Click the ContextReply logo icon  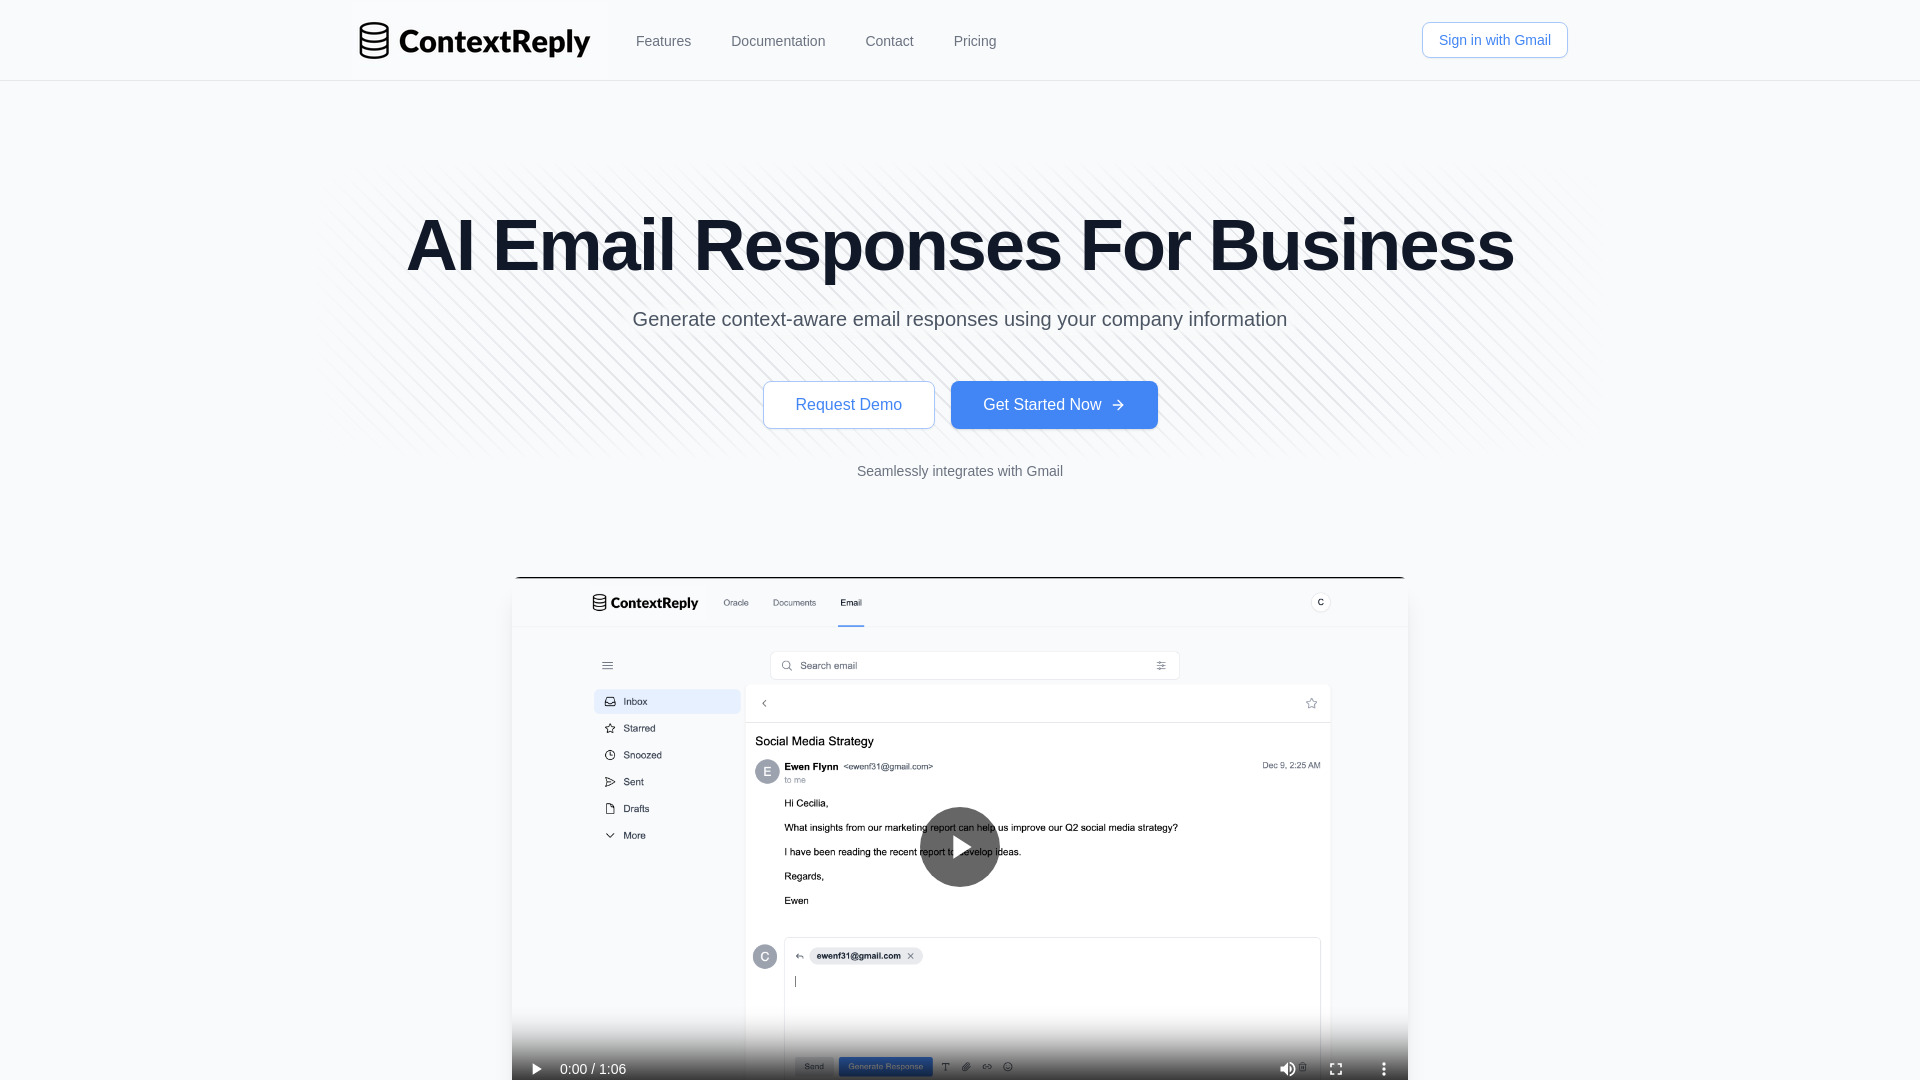click(373, 41)
